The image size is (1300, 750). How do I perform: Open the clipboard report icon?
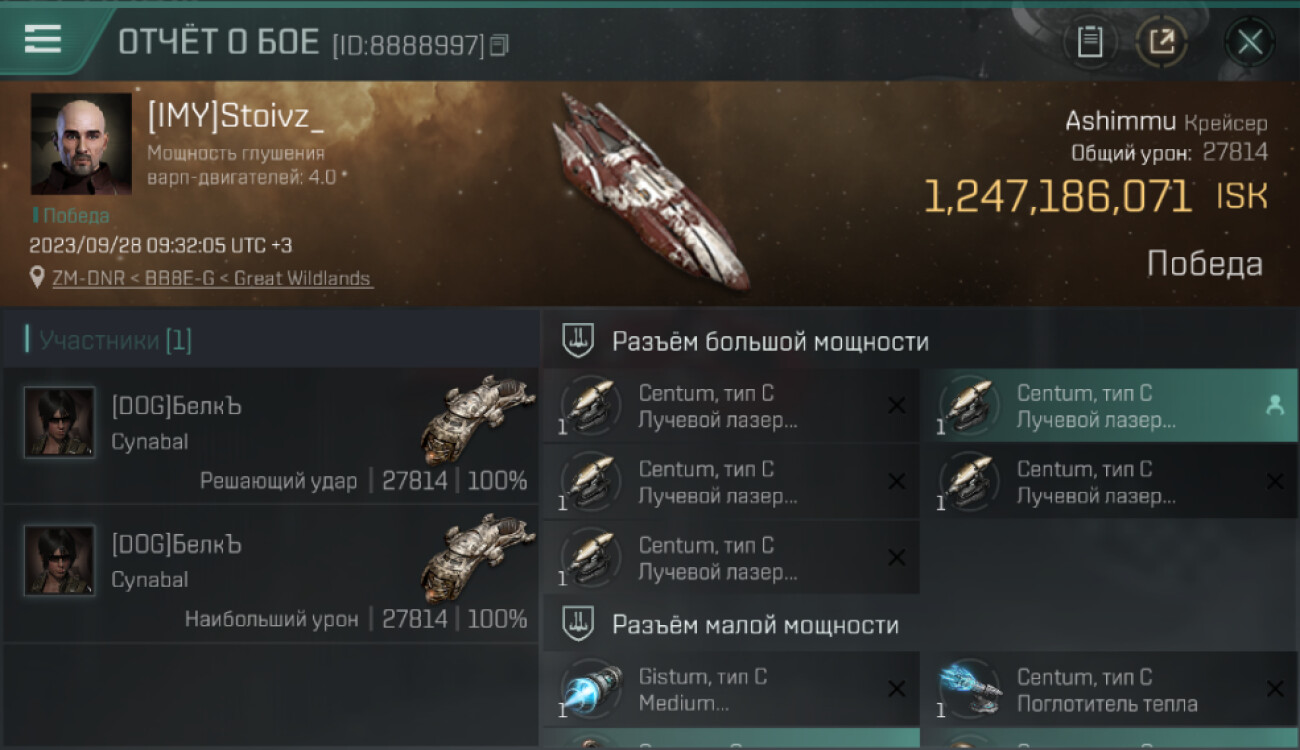pyautogui.click(x=1090, y=42)
